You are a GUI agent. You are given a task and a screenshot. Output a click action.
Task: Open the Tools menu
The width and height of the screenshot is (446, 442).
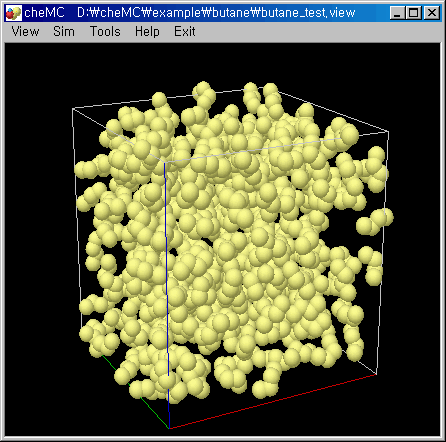tap(105, 32)
